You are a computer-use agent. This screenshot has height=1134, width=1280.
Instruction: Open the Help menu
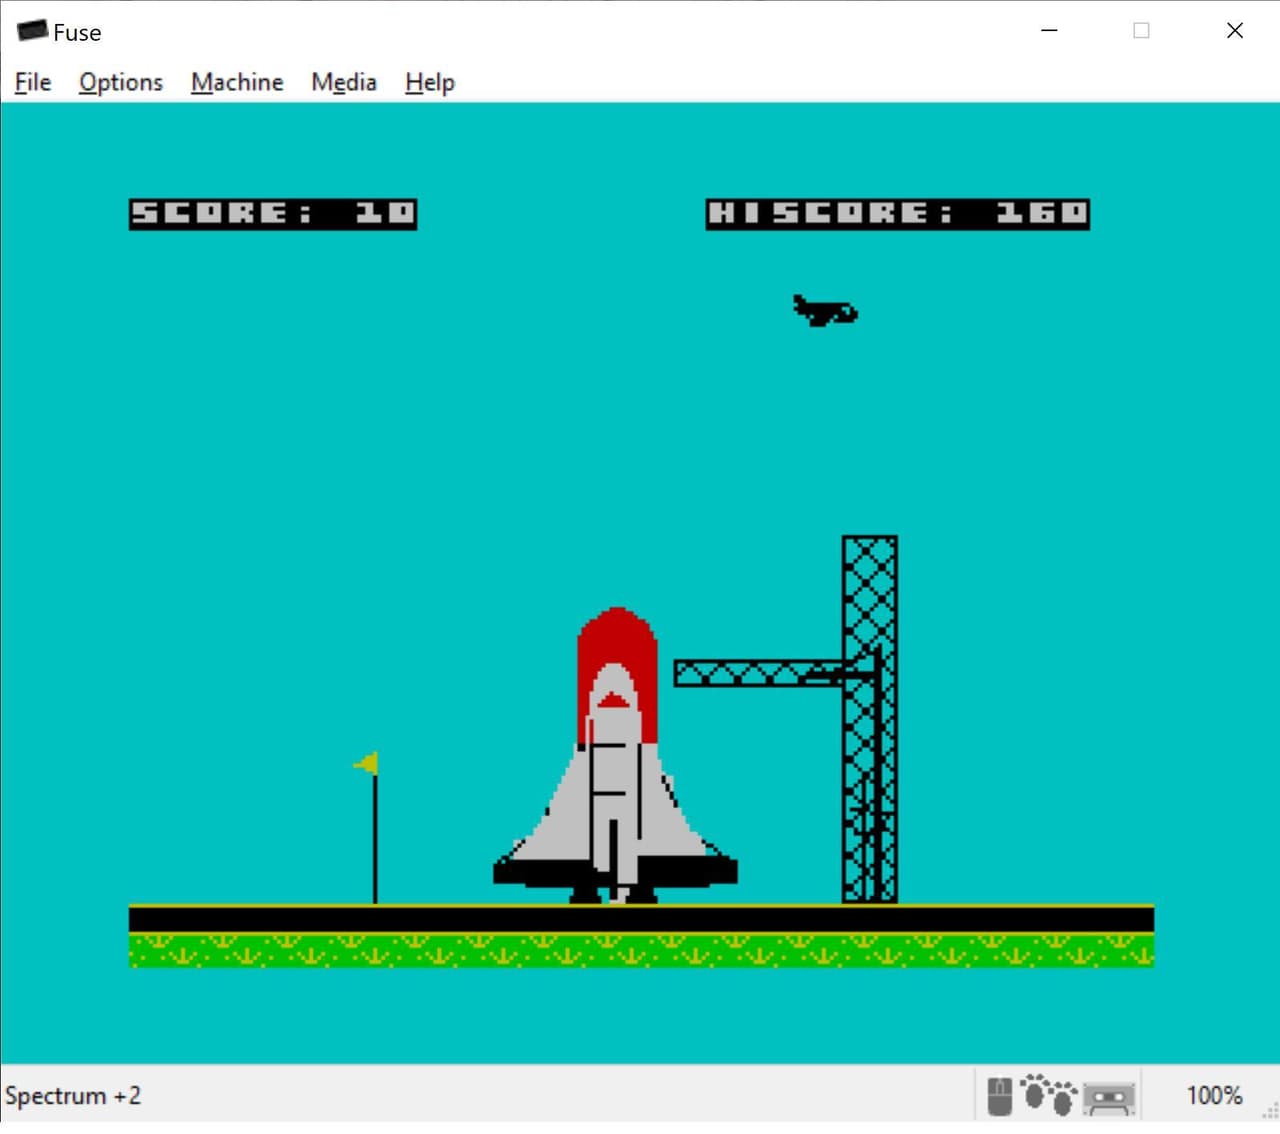click(430, 82)
